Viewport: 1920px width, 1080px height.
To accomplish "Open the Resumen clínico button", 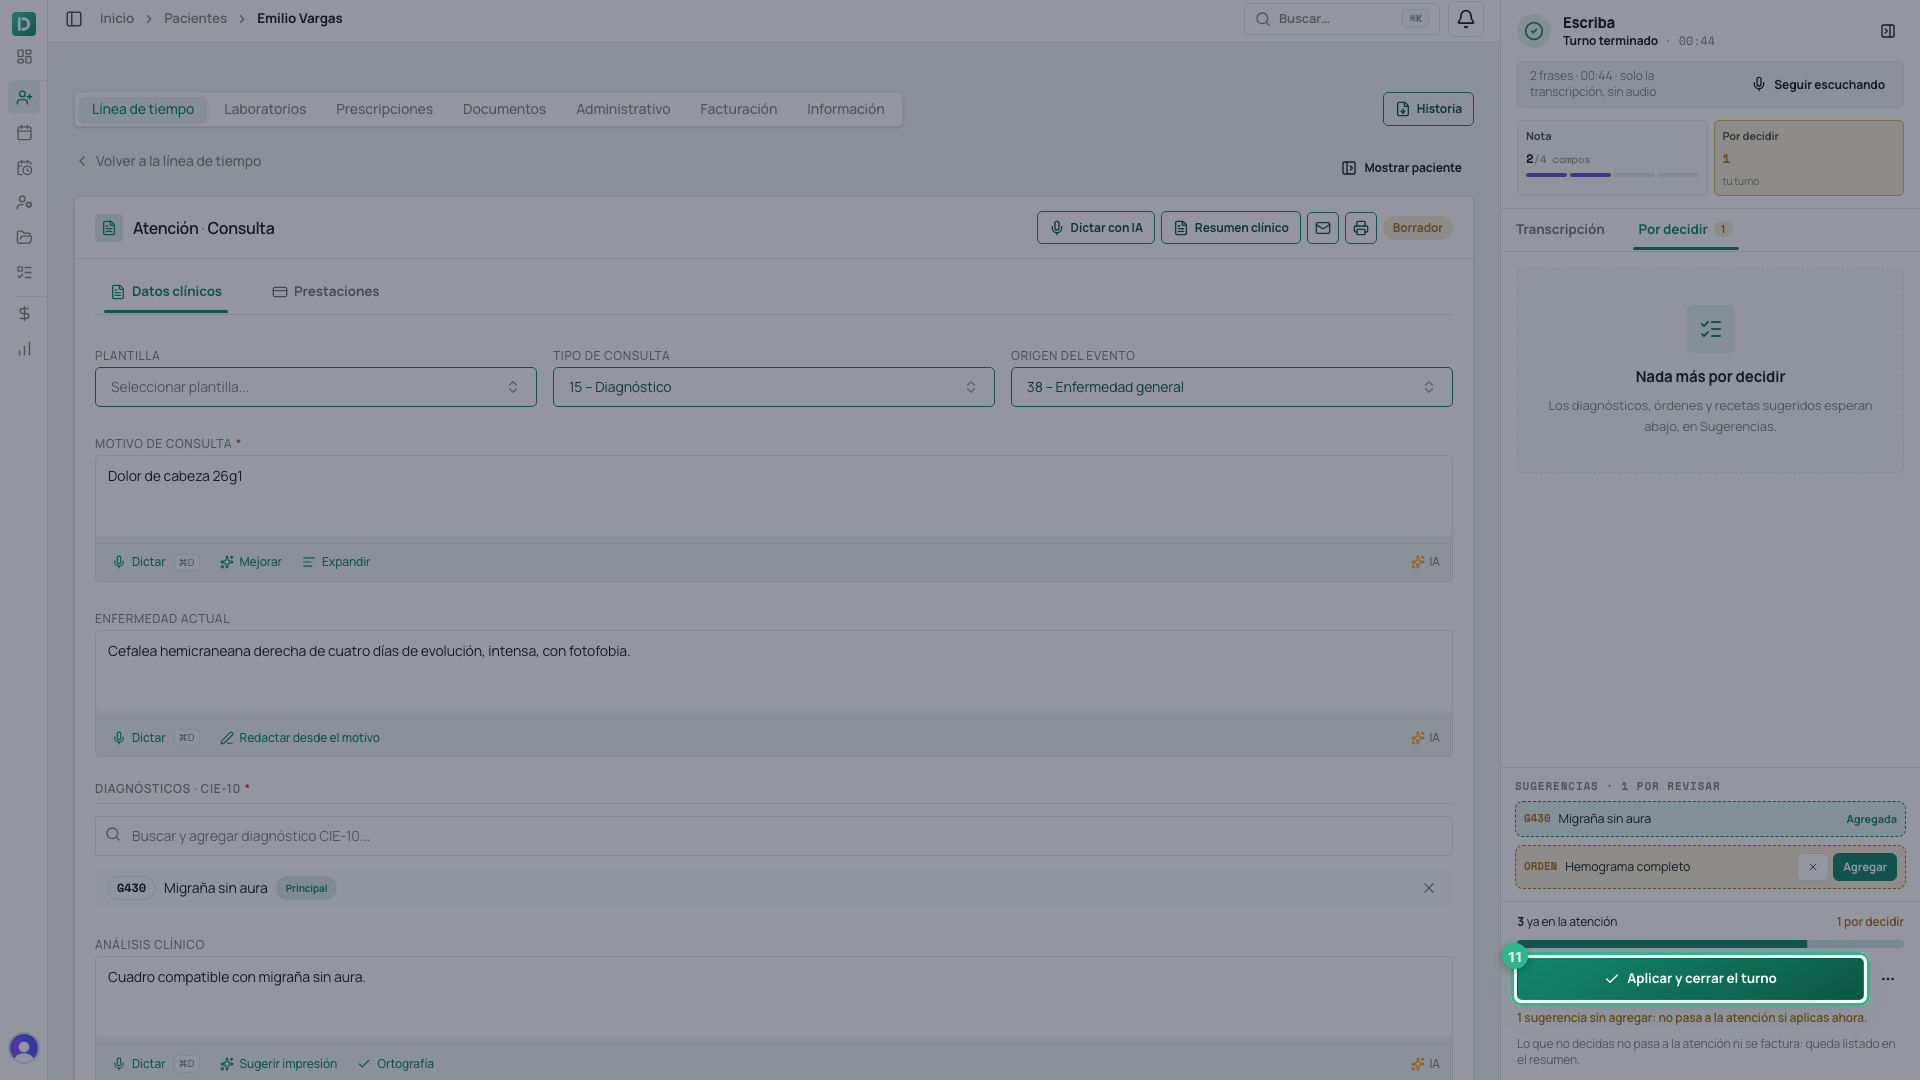I will point(1231,228).
